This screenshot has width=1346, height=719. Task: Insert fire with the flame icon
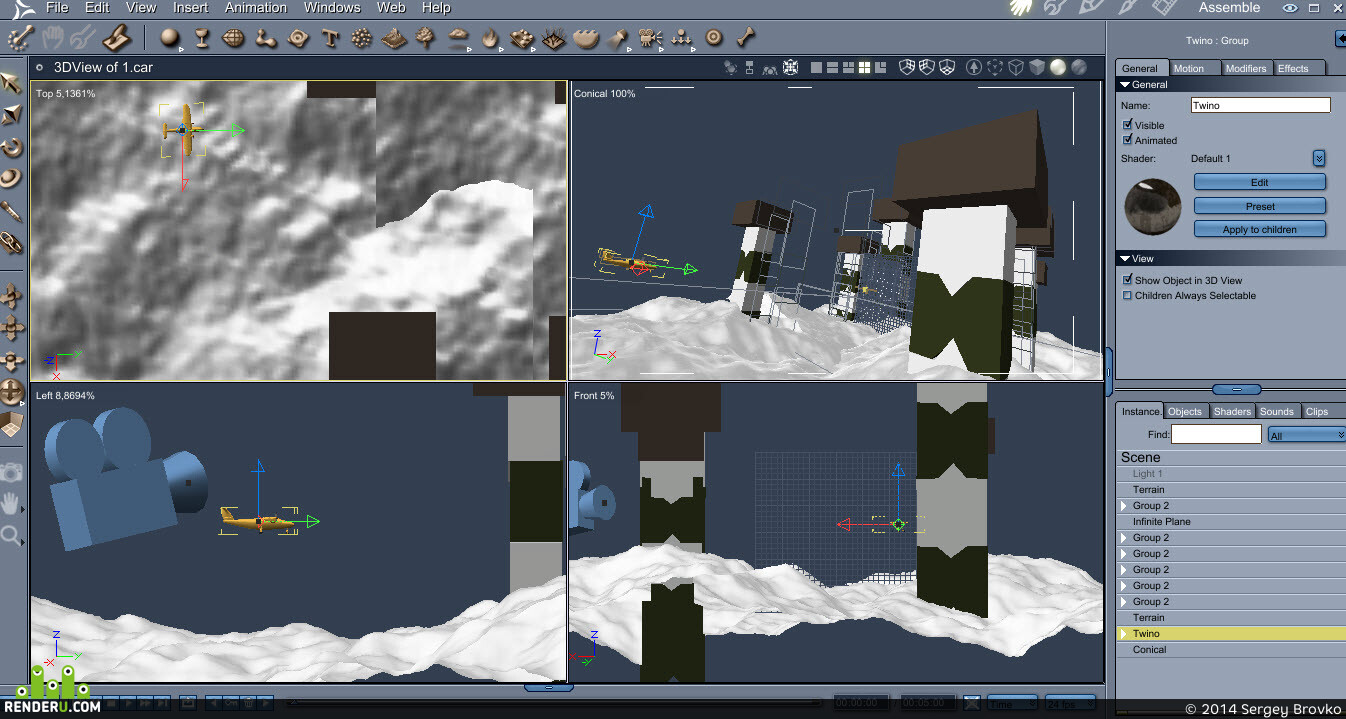pyautogui.click(x=490, y=39)
